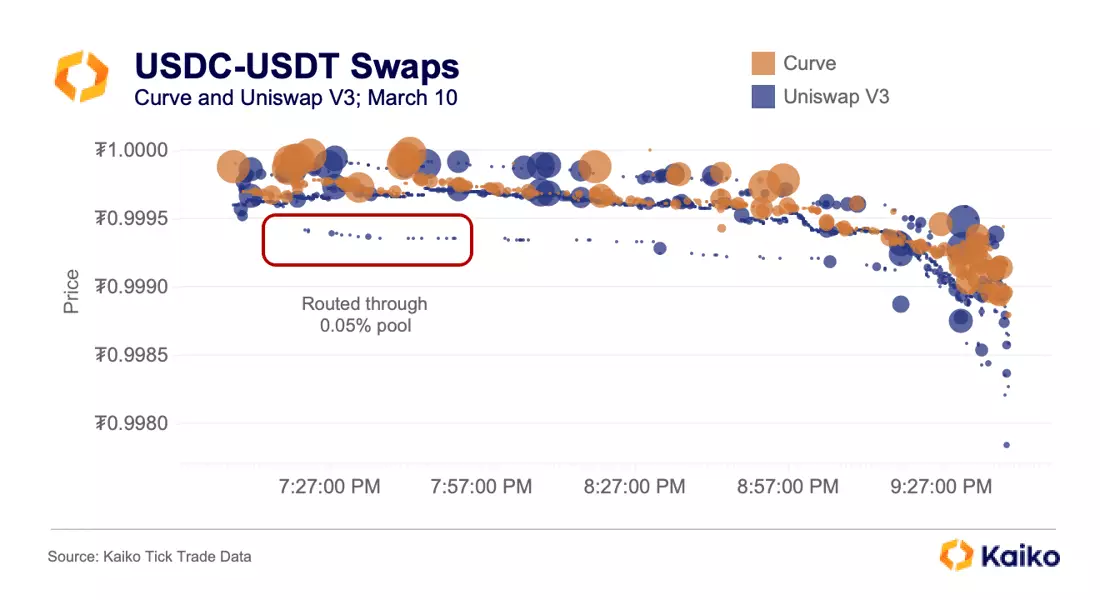This screenshot has width=1100, height=600.
Task: Click the Curve legend label
Action: click(810, 63)
